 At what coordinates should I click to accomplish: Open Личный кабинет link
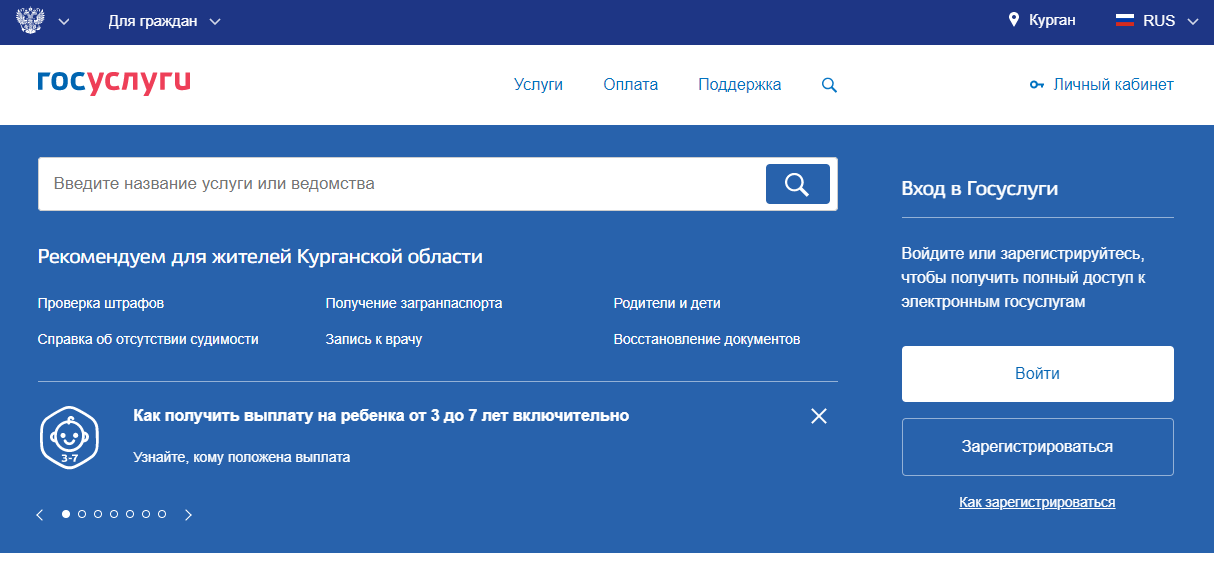1113,85
